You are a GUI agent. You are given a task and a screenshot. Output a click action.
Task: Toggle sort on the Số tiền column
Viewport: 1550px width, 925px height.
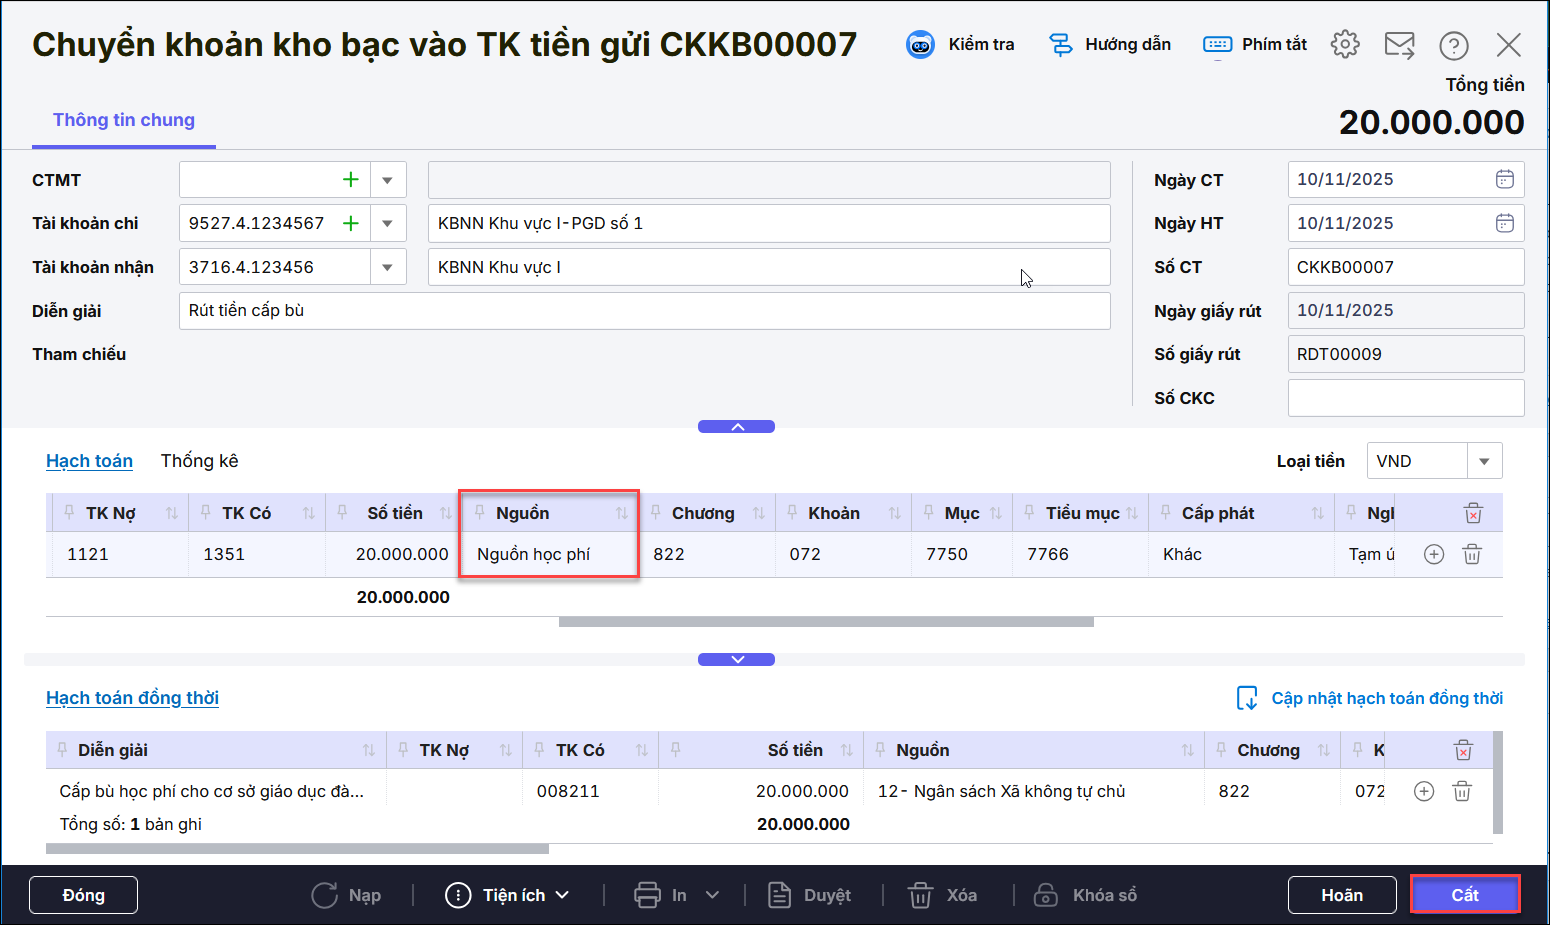pyautogui.click(x=446, y=513)
